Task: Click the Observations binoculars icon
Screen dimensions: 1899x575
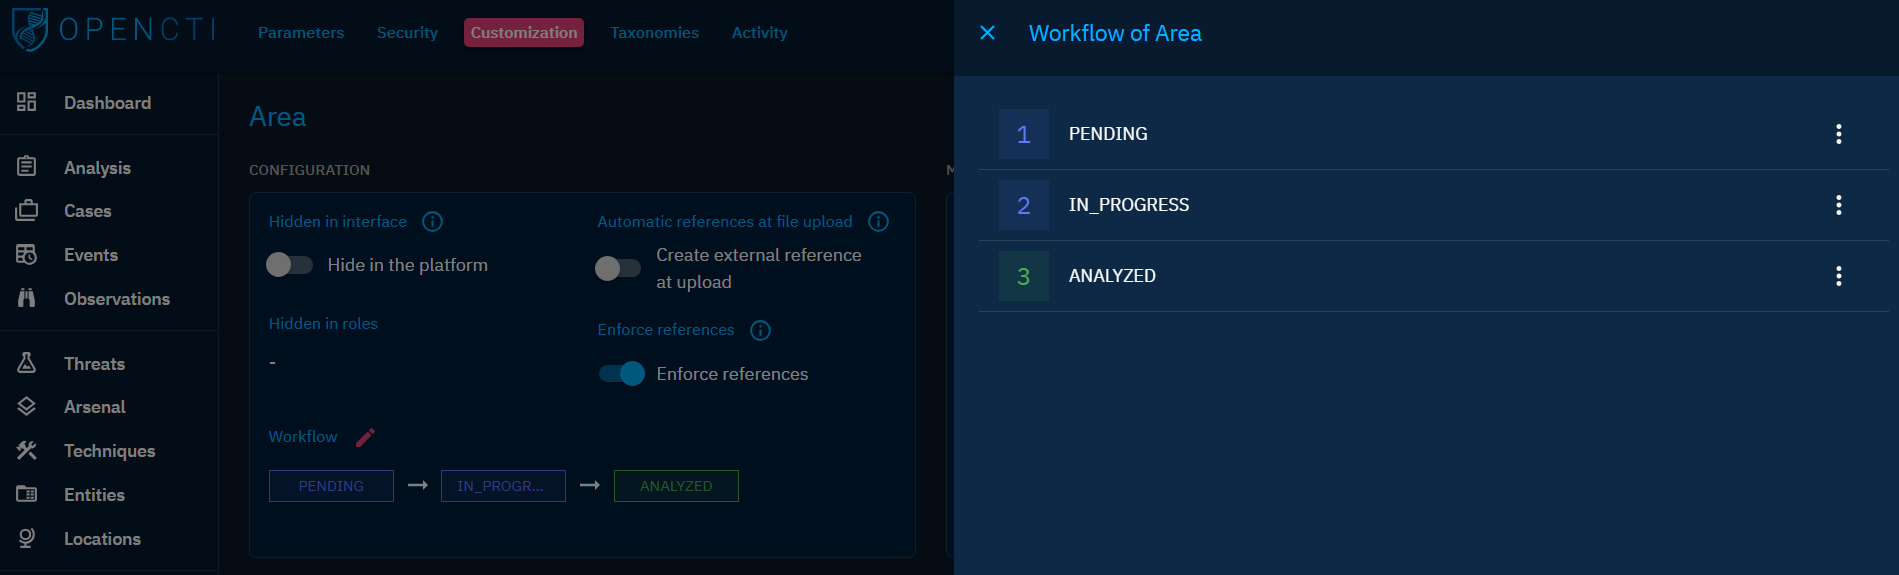Action: tap(27, 298)
